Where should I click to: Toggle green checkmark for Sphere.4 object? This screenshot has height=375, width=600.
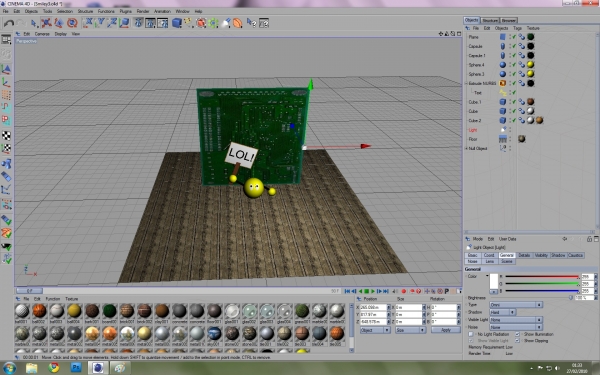point(514,65)
